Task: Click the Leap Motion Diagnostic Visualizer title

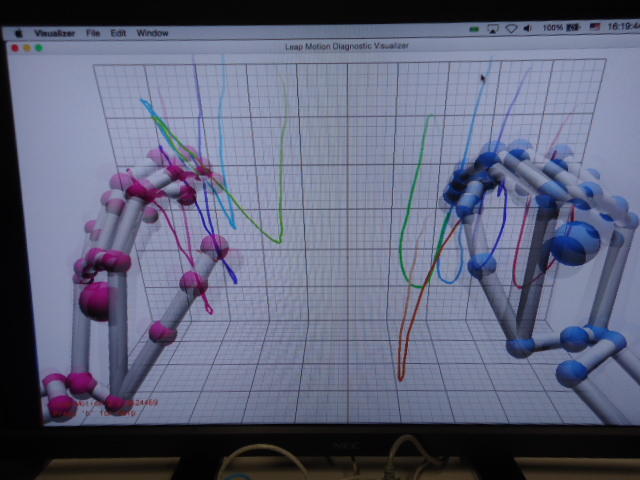Action: pyautogui.click(x=346, y=46)
